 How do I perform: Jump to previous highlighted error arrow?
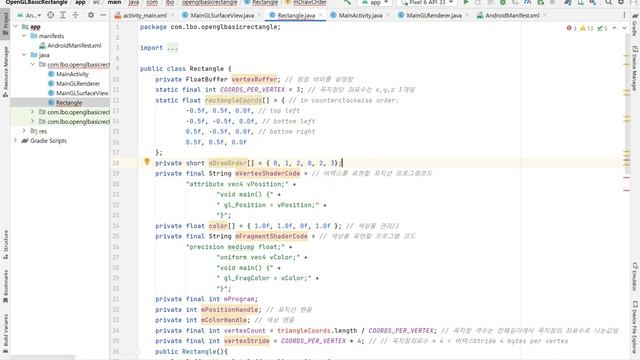point(615,28)
